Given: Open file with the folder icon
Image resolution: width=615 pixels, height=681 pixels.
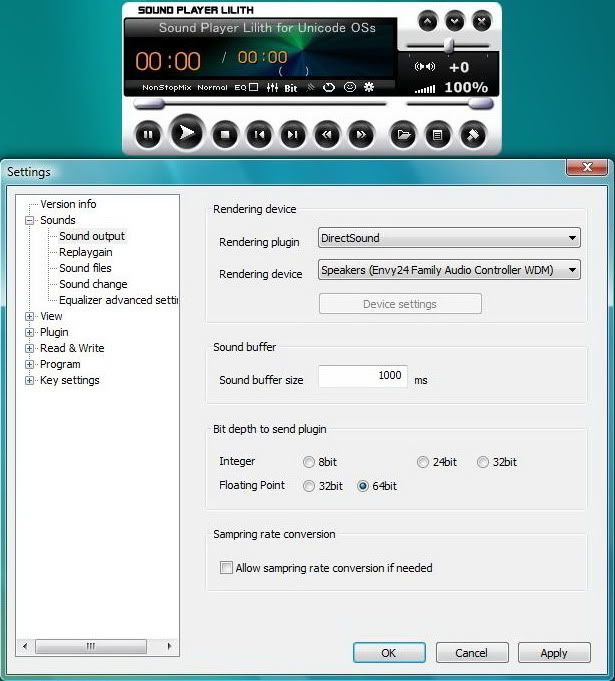Looking at the screenshot, I should pyautogui.click(x=403, y=134).
